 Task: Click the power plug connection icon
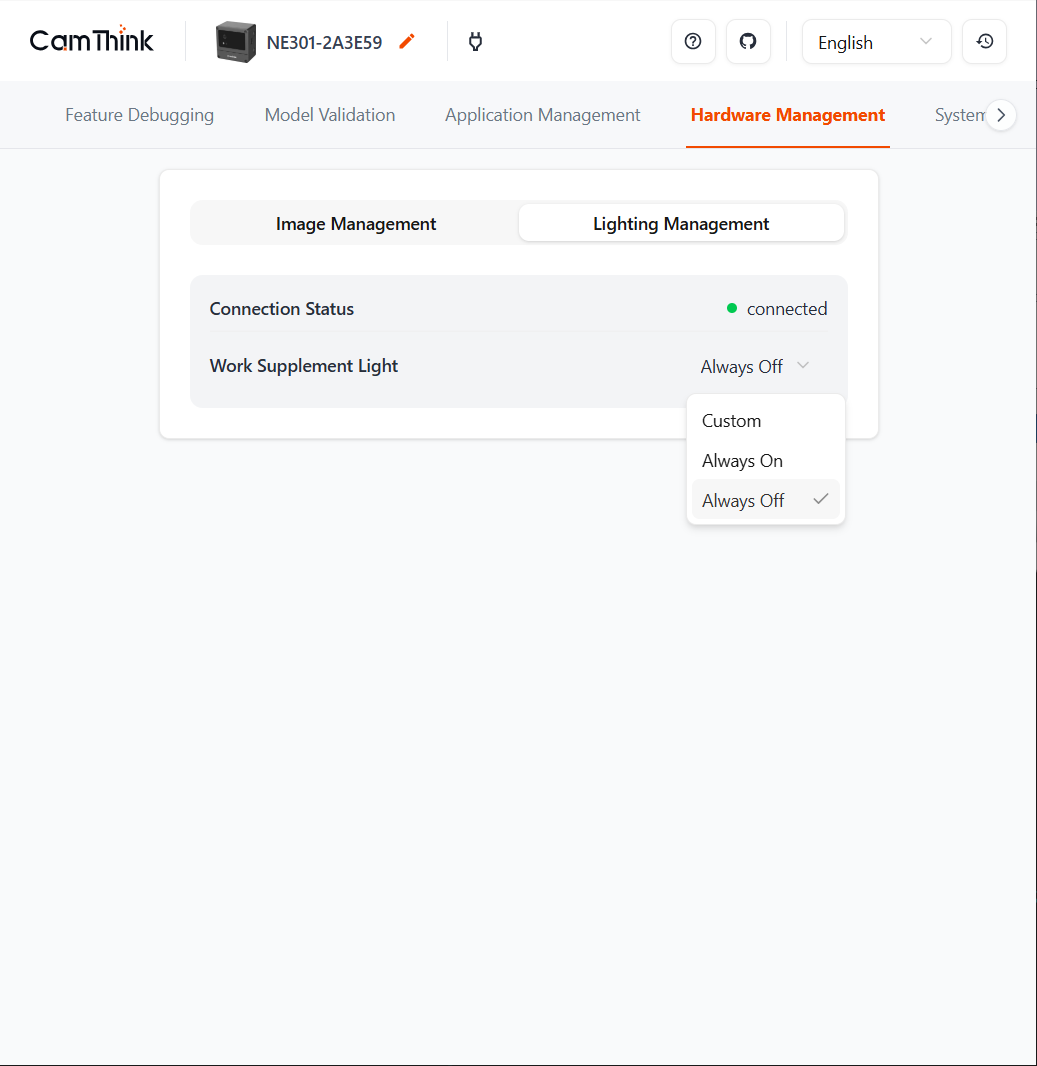476,42
